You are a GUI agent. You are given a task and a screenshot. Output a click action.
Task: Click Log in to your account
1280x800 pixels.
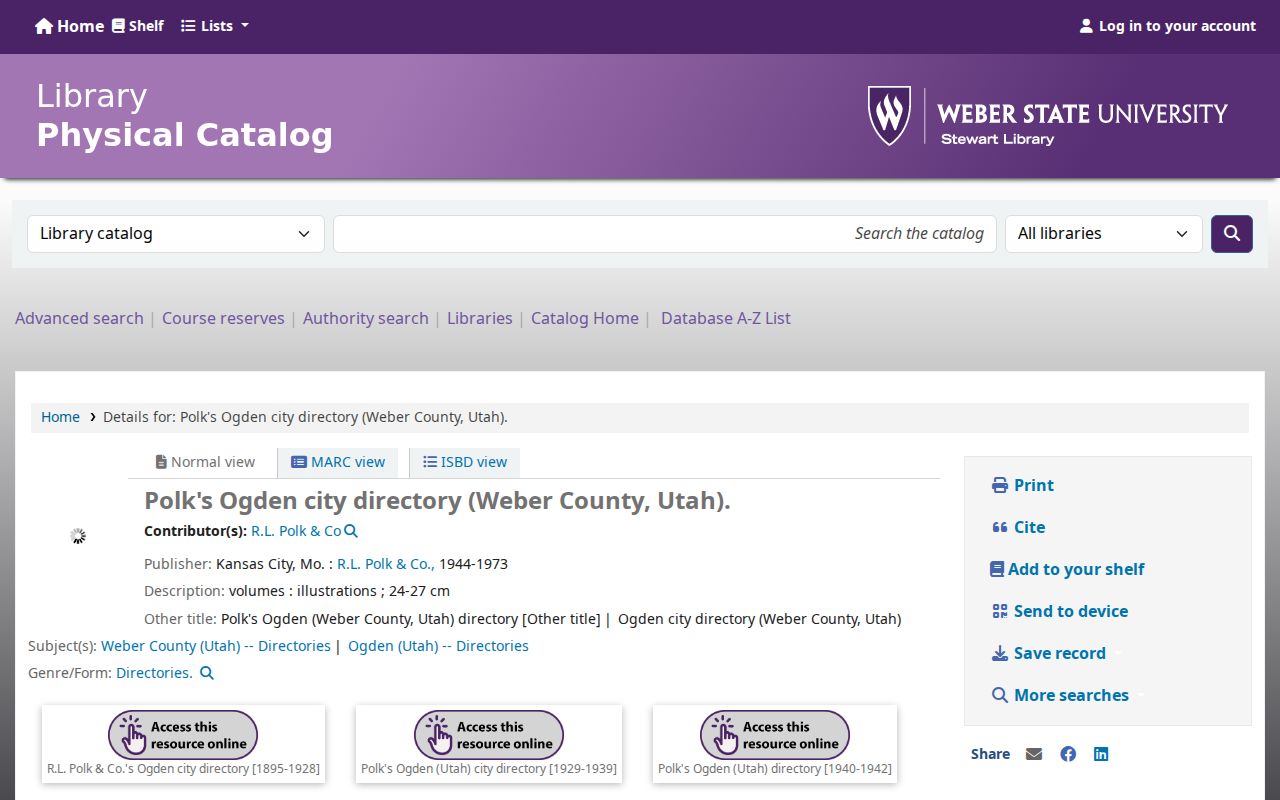point(1167,26)
